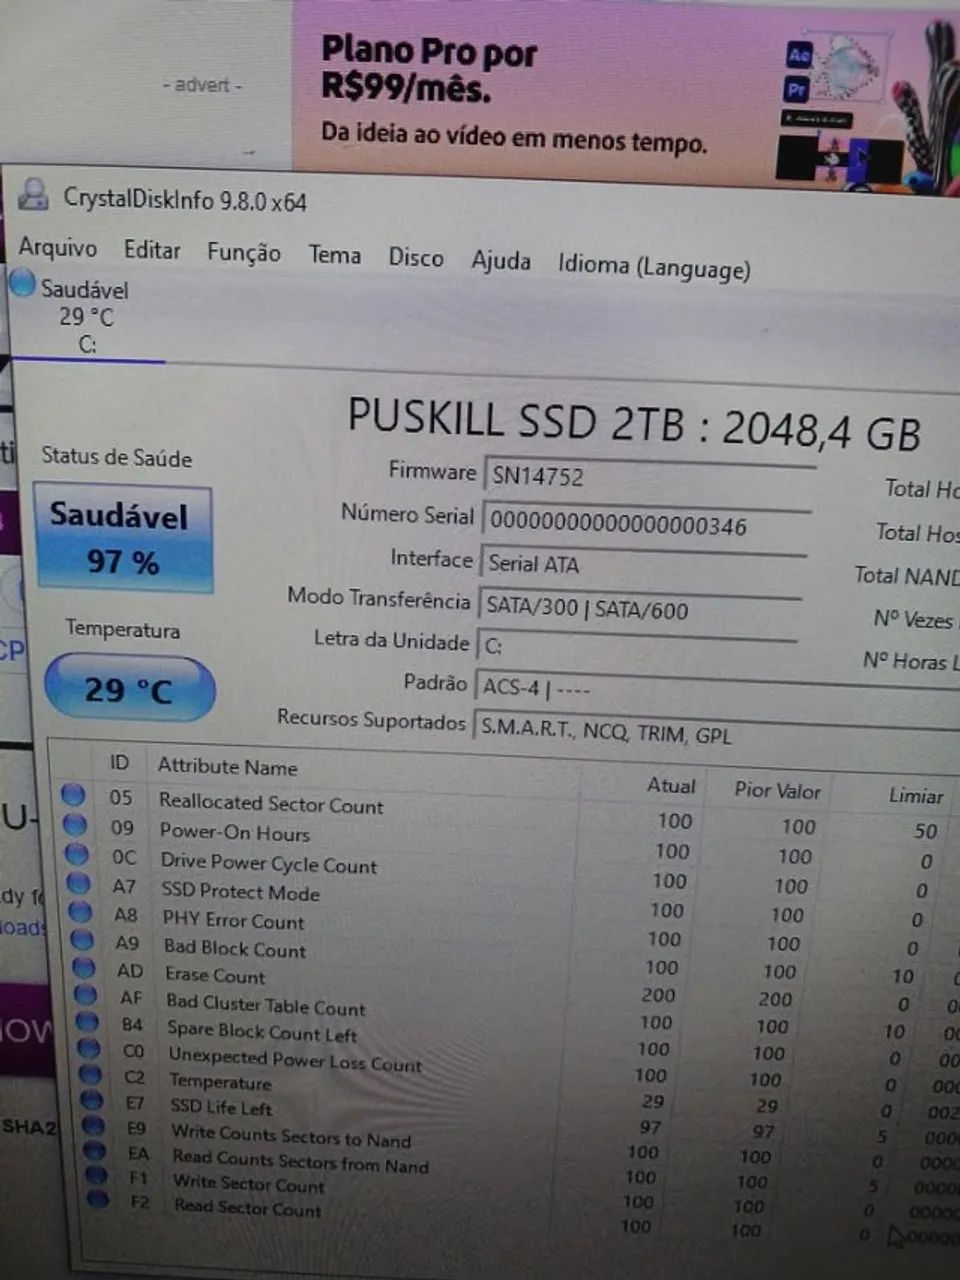This screenshot has width=960, height=1280.
Task: Open the Disco menu
Action: [416, 258]
